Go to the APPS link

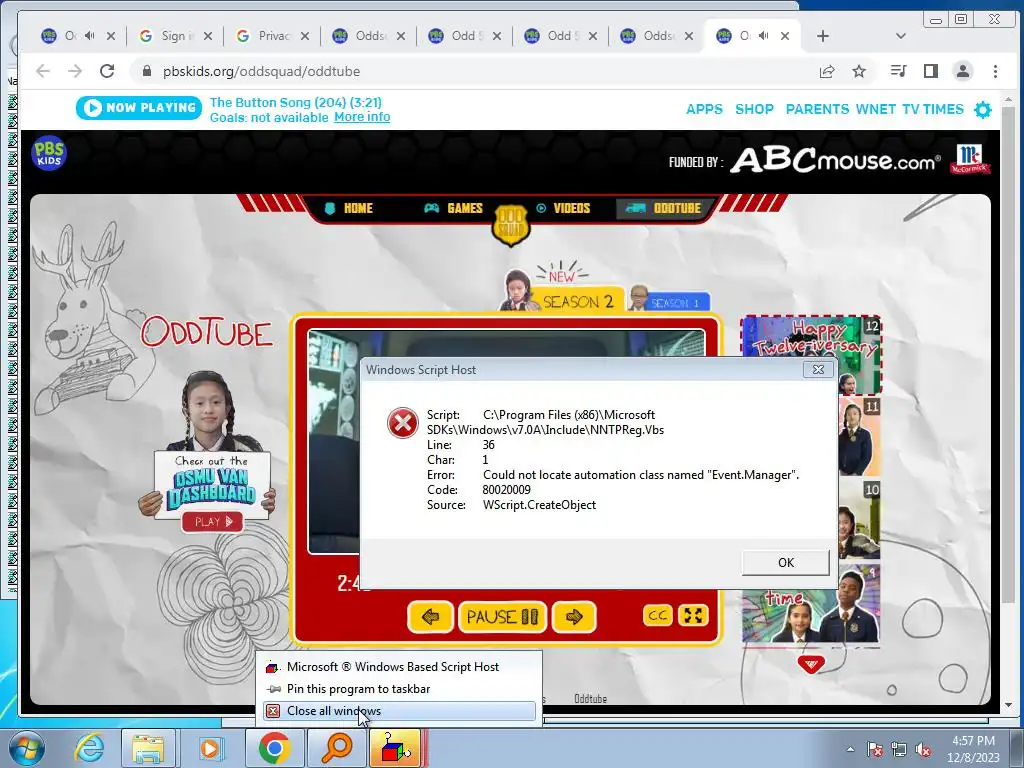pos(704,109)
